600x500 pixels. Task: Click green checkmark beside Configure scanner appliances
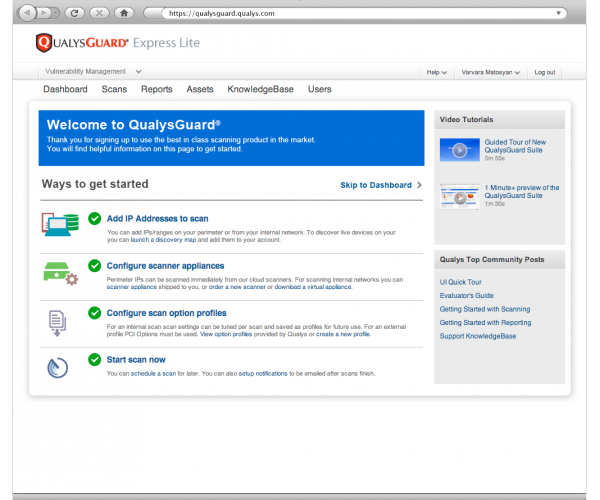95,265
